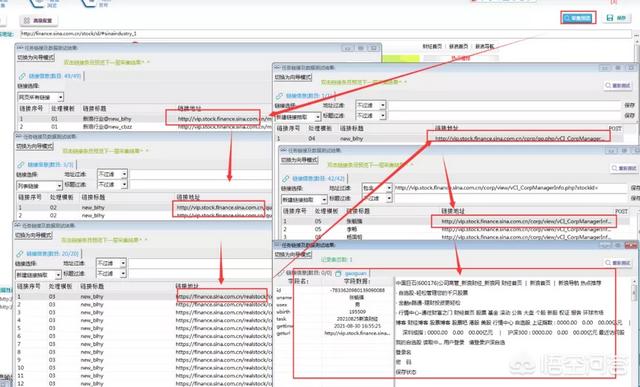Open the 地址过滤 dropdown in the 20/20 window

[x=111, y=263]
